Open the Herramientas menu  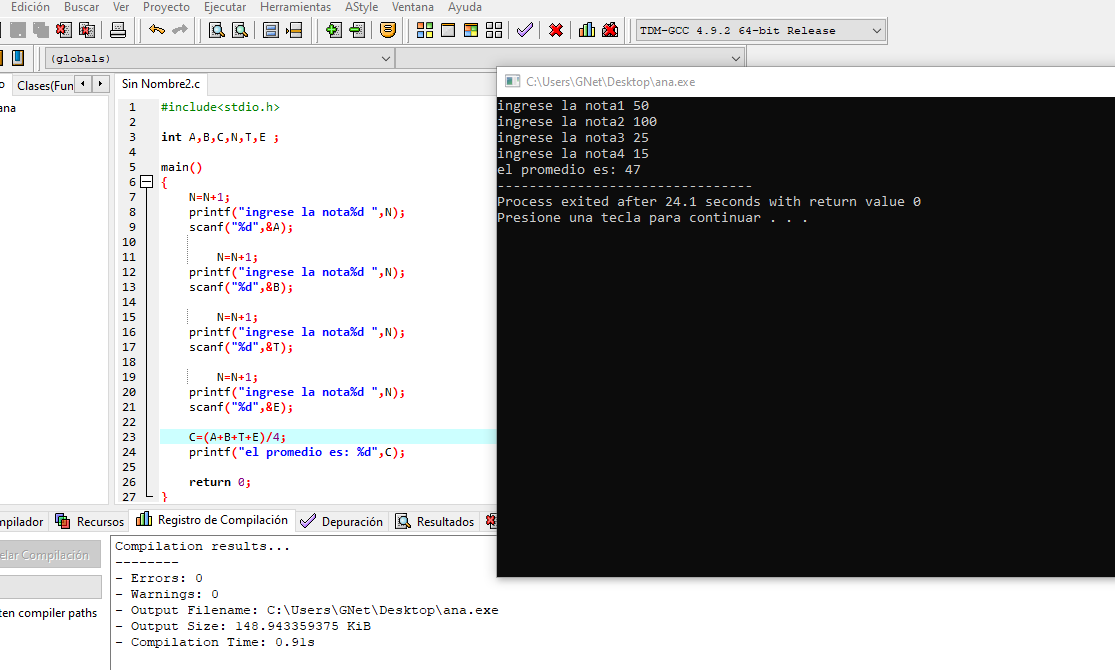tap(295, 7)
